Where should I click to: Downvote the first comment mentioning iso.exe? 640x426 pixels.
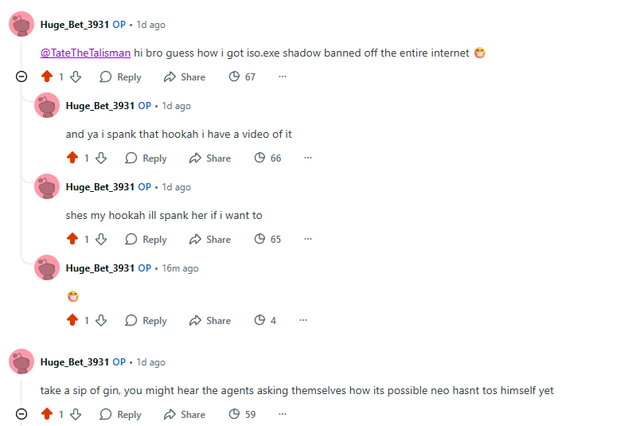[75, 77]
